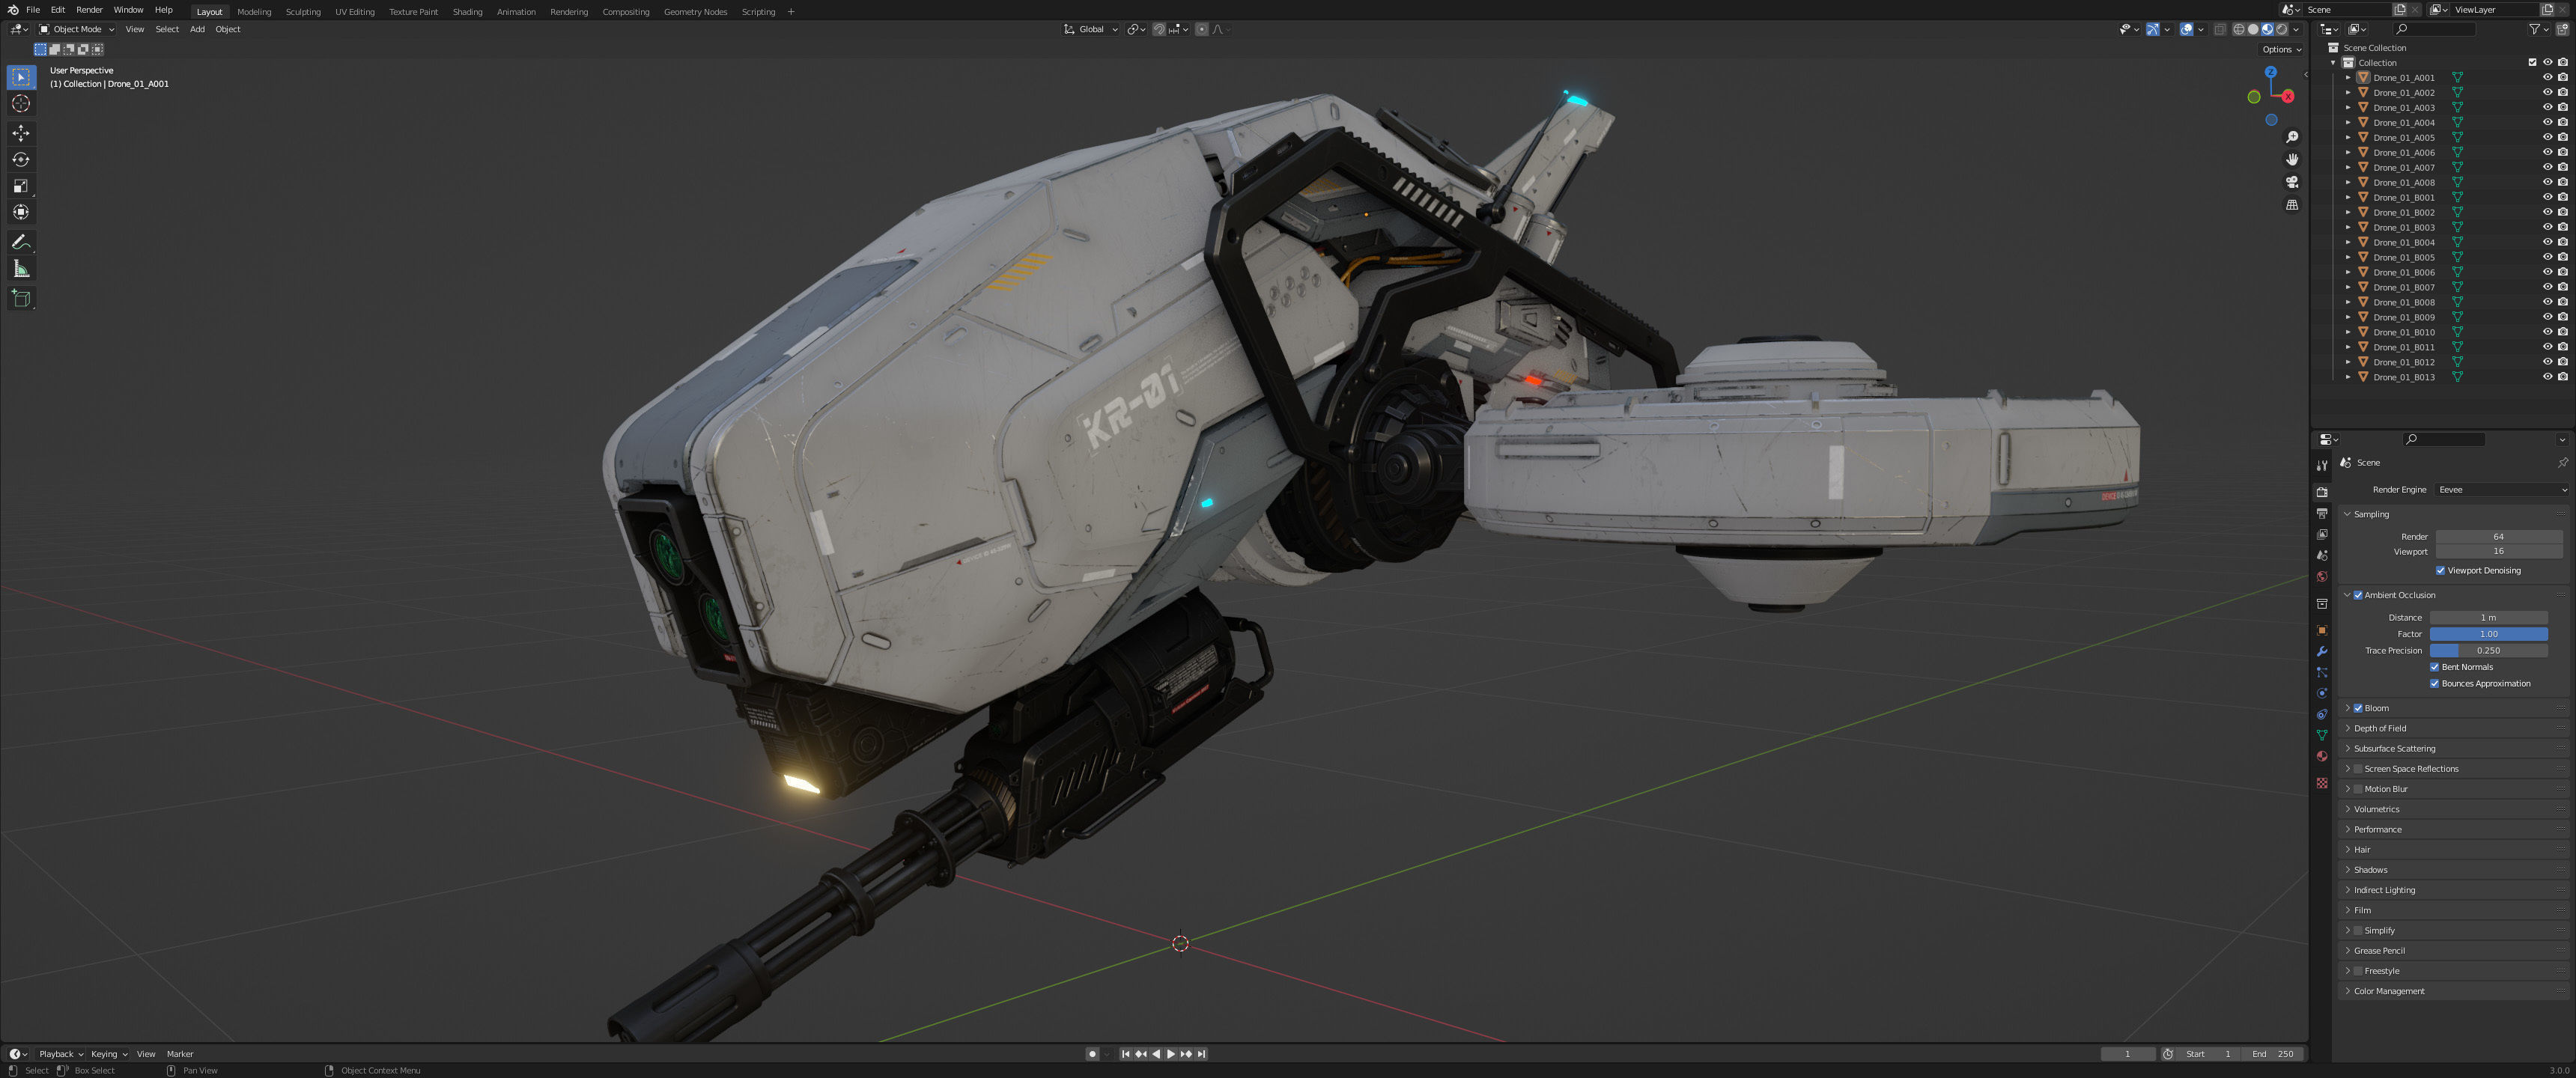The width and height of the screenshot is (2576, 1078).
Task: Activate the Annotate tool
Action: (x=21, y=242)
